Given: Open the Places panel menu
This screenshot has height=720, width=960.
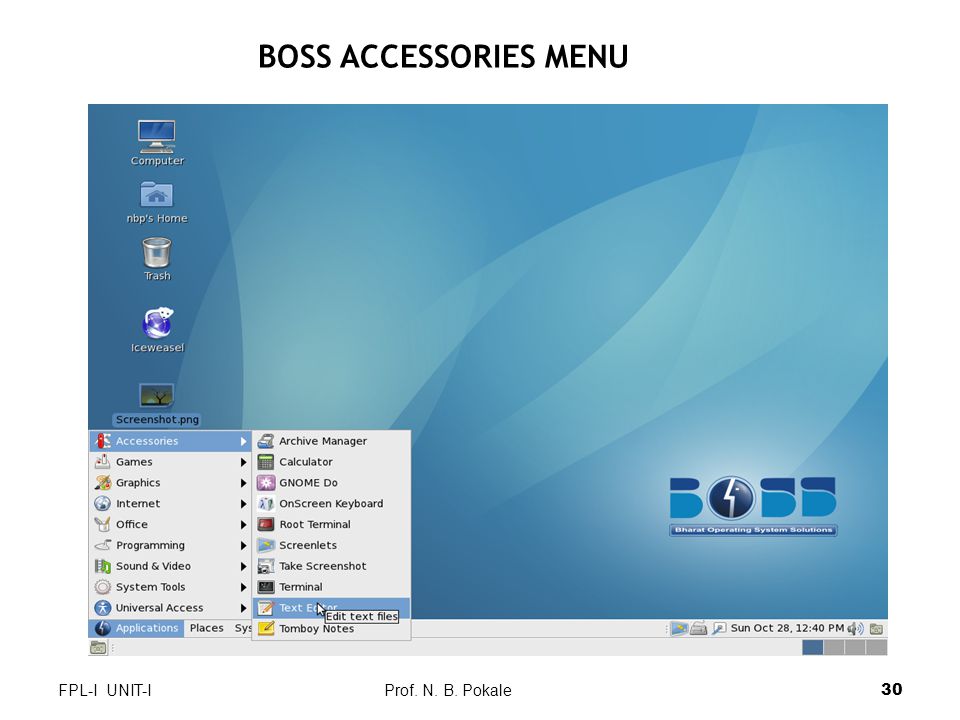Looking at the screenshot, I should tap(206, 628).
